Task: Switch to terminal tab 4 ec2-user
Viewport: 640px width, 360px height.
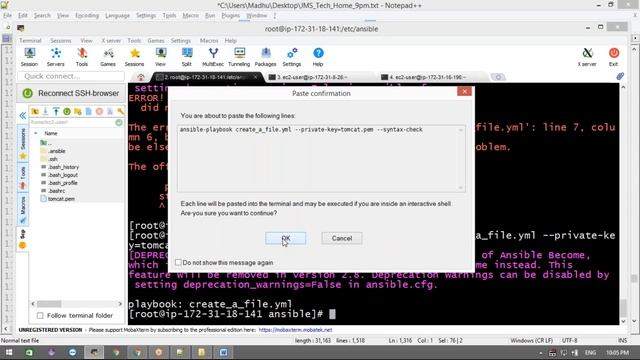Action: pos(424,77)
